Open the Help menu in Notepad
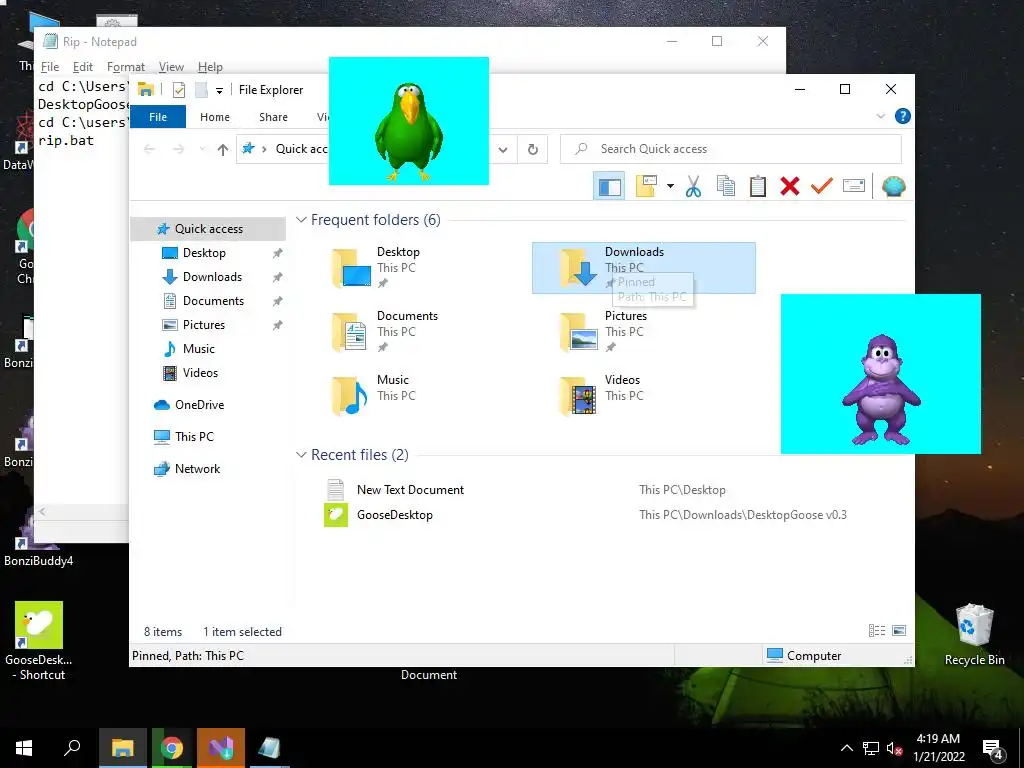 [210, 67]
